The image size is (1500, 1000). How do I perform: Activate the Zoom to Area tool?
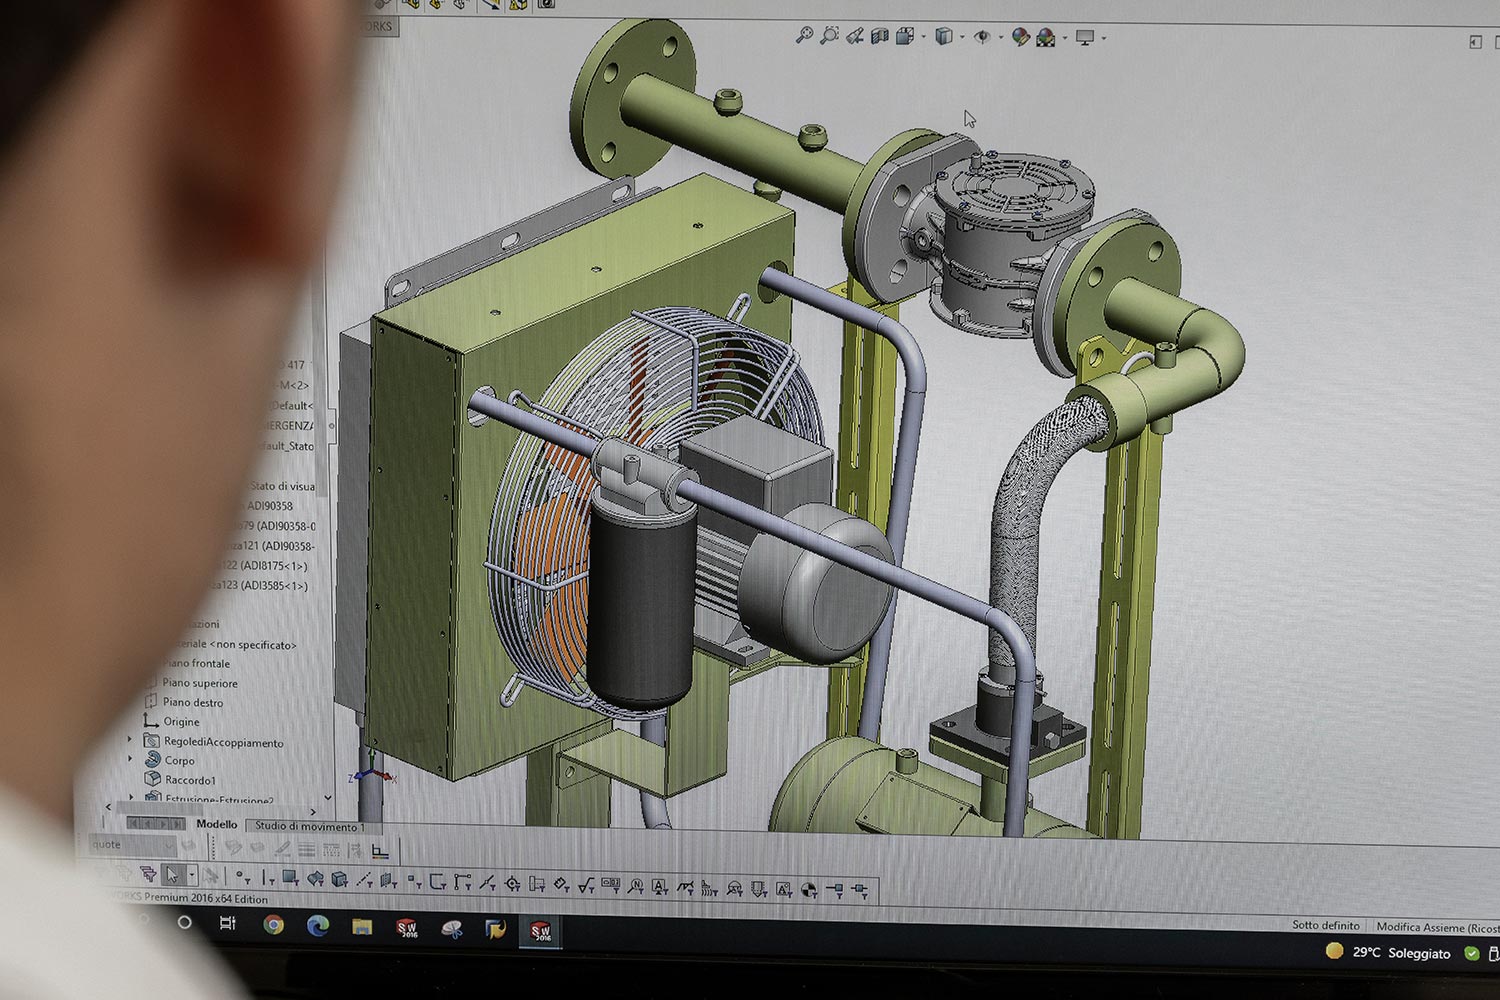click(829, 36)
